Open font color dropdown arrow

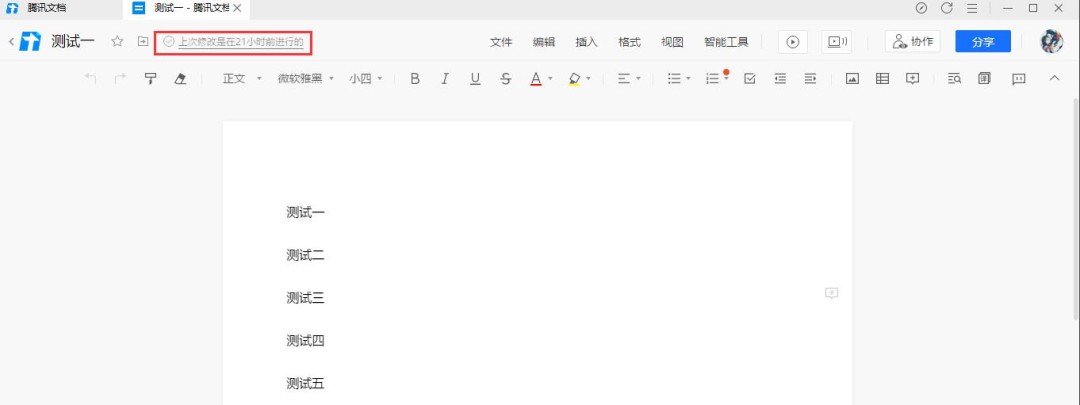[550, 79]
